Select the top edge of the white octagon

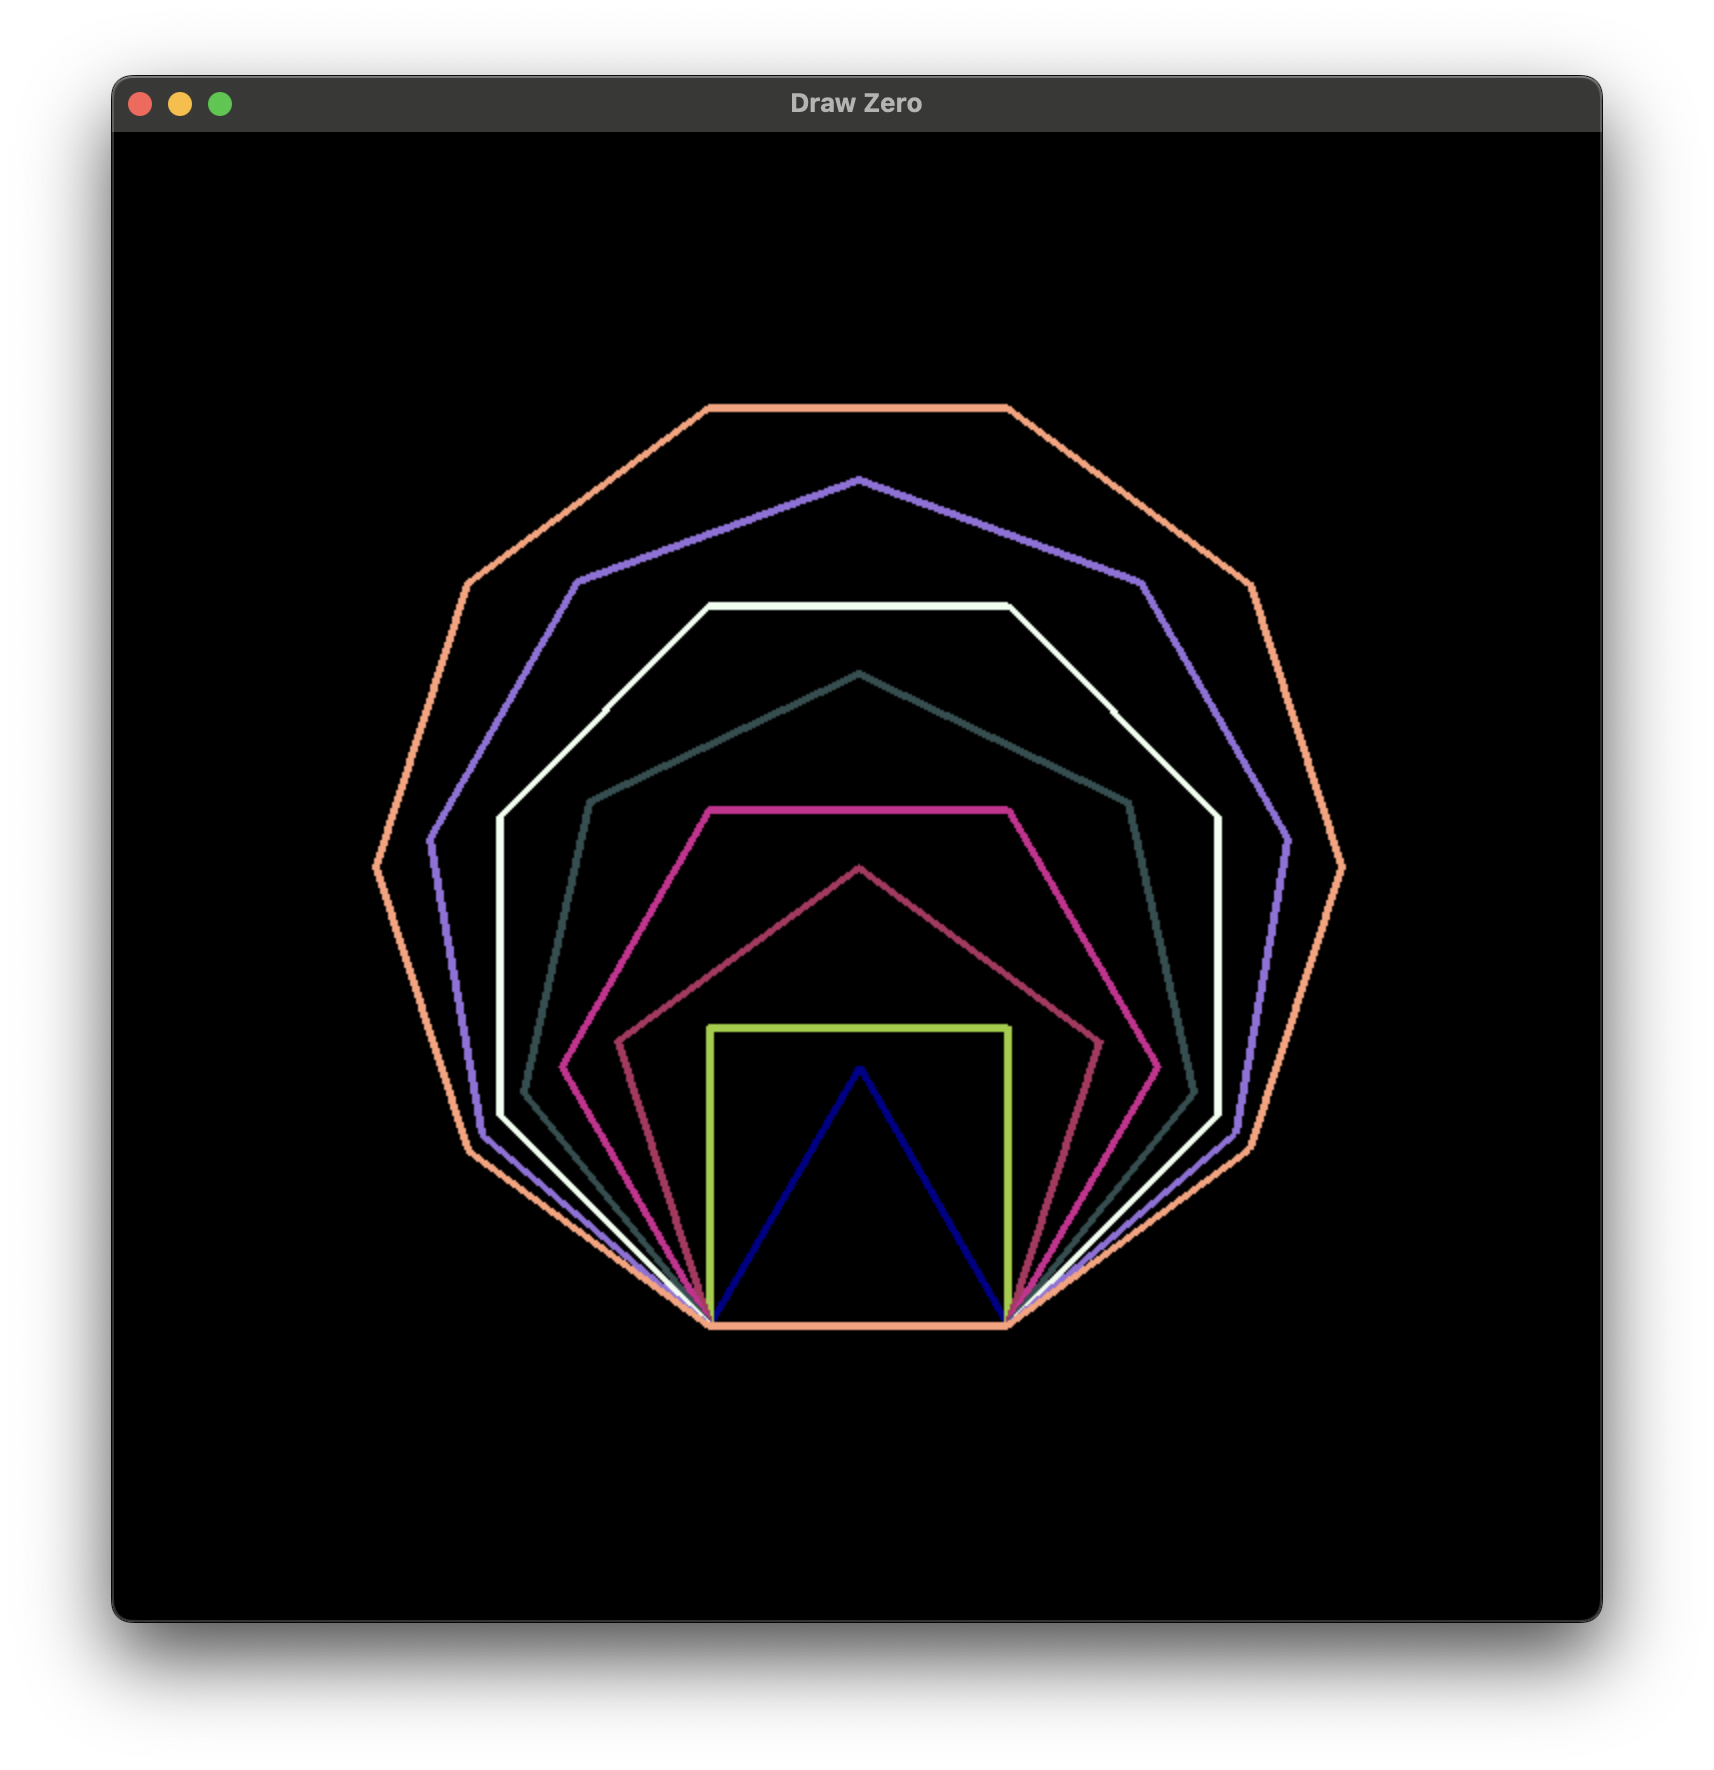tap(859, 605)
